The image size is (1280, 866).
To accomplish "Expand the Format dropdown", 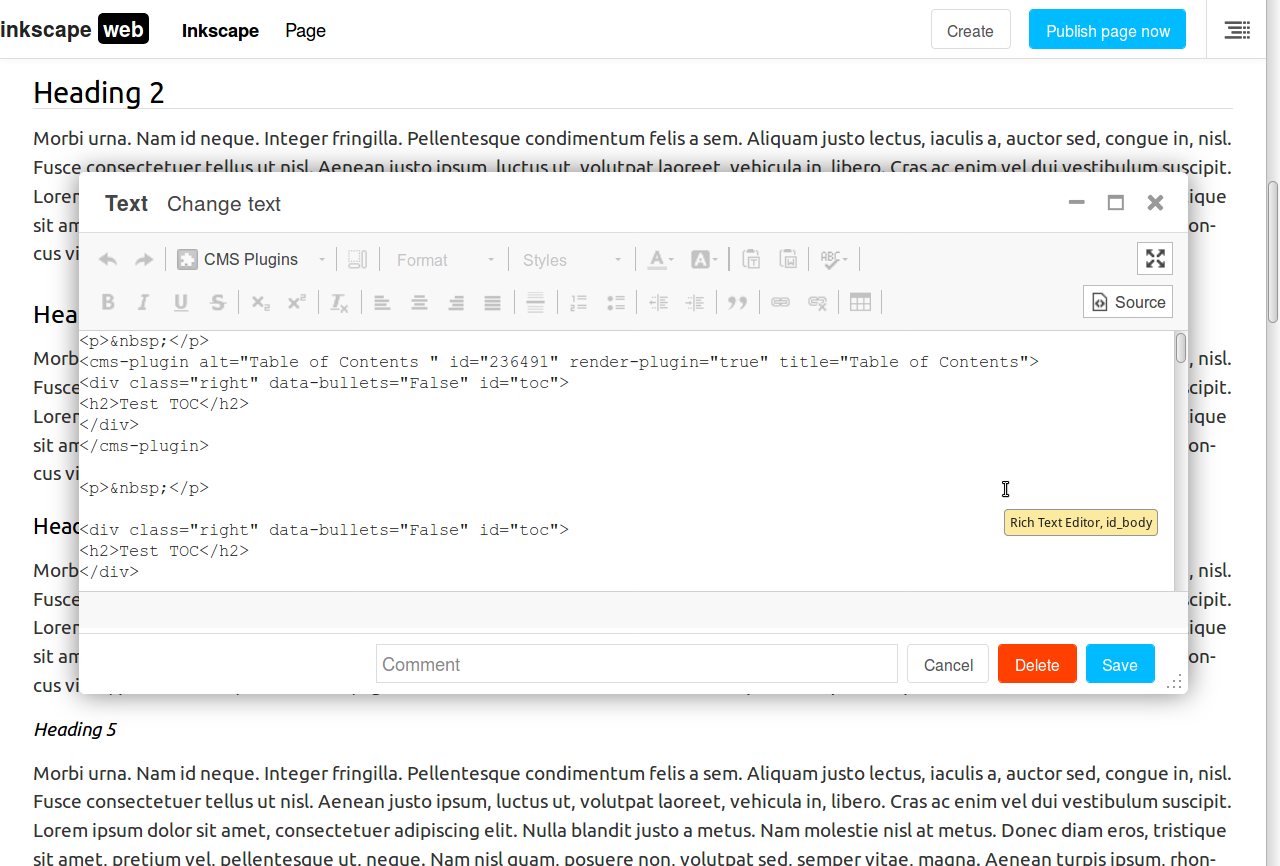I will pos(445,260).
